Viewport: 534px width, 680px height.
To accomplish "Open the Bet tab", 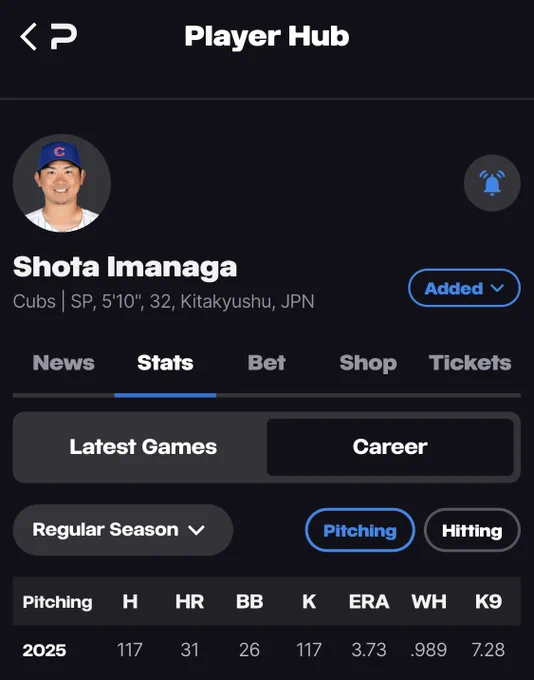I will (x=266, y=363).
